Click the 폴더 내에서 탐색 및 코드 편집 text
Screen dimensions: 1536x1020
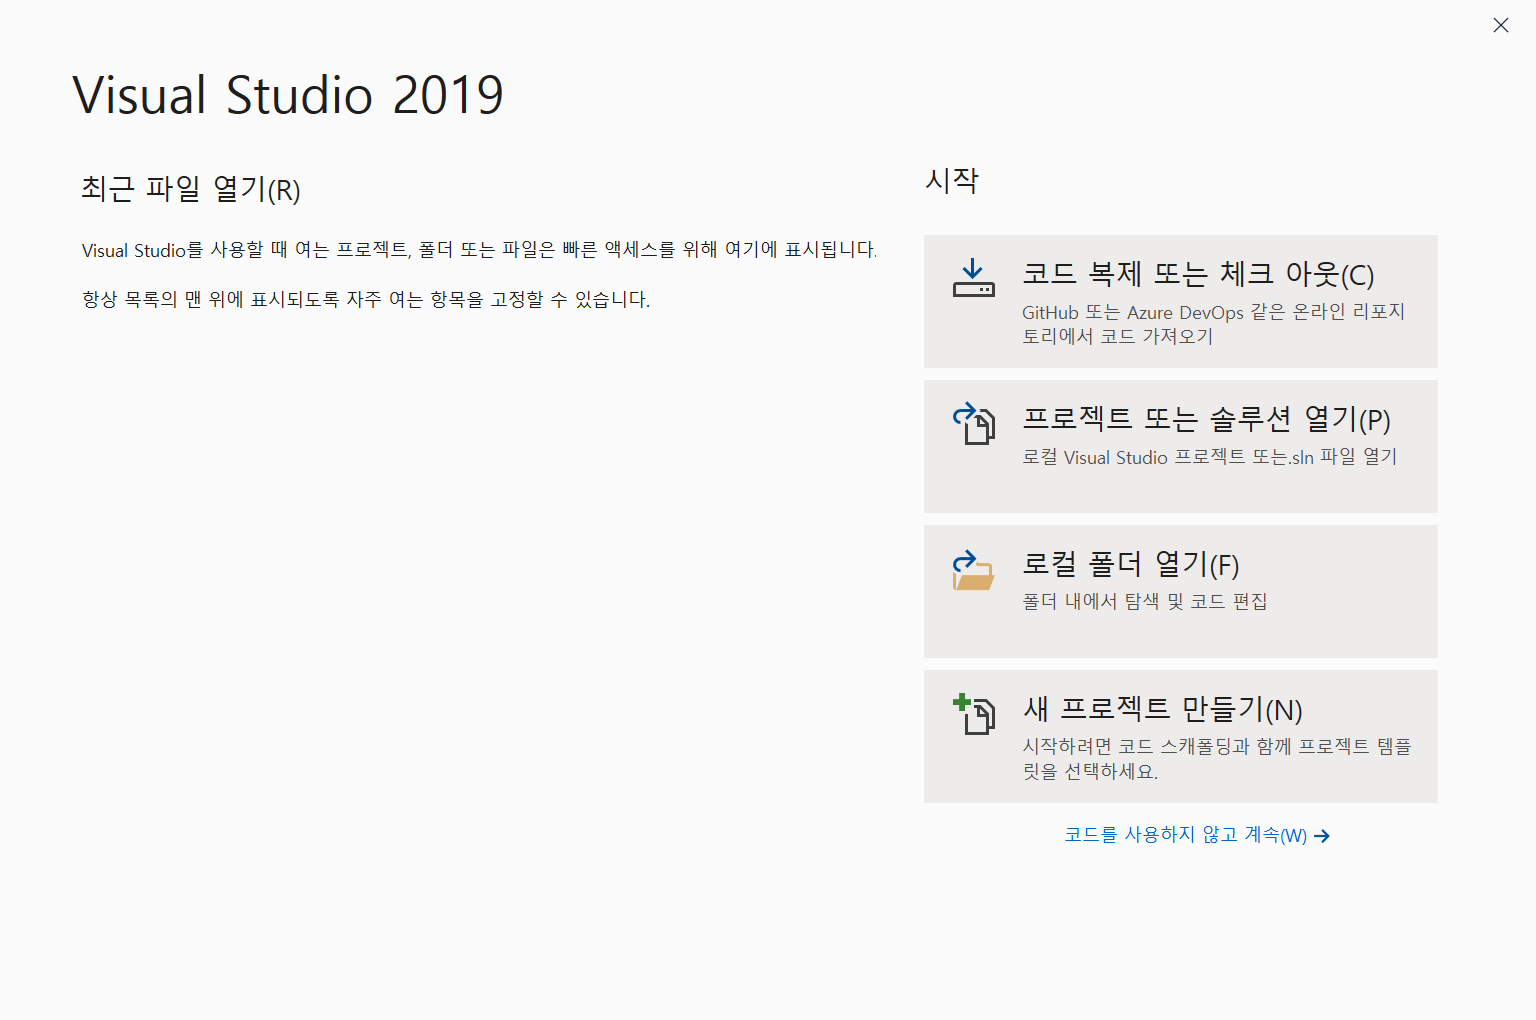click(1145, 601)
